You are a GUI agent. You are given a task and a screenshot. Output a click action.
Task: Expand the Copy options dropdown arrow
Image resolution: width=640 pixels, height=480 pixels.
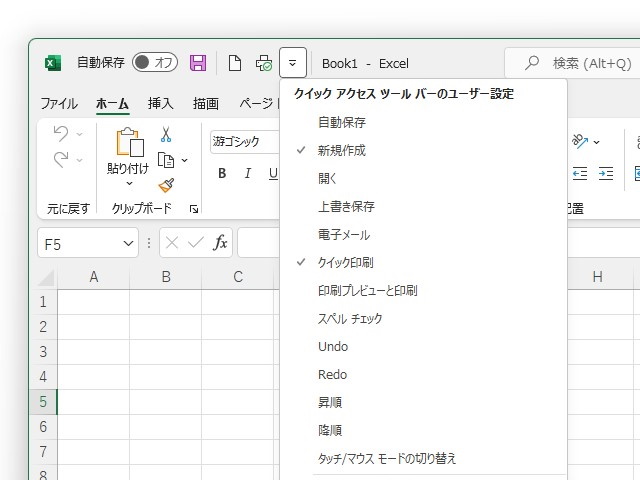(184, 160)
